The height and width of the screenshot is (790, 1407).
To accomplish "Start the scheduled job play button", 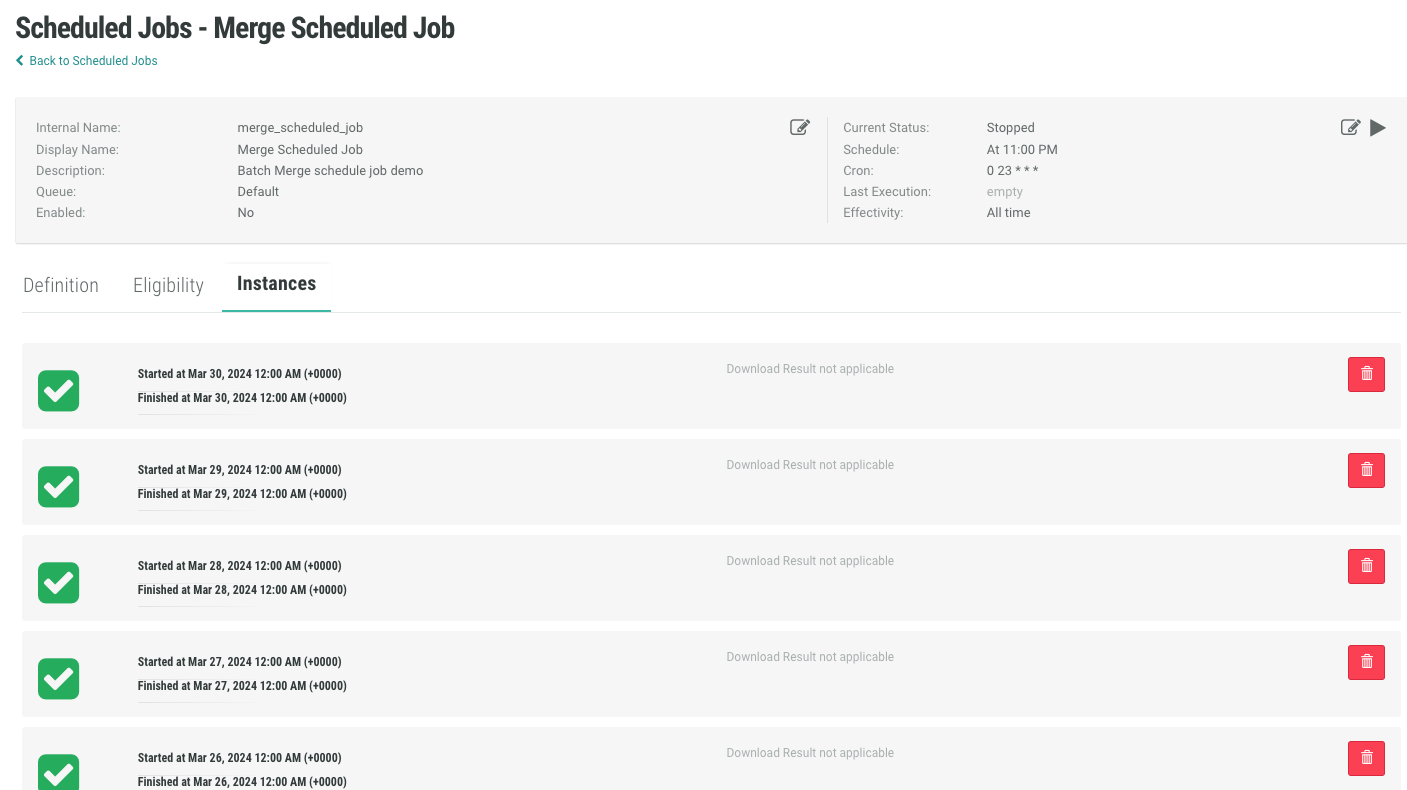I will 1378,128.
